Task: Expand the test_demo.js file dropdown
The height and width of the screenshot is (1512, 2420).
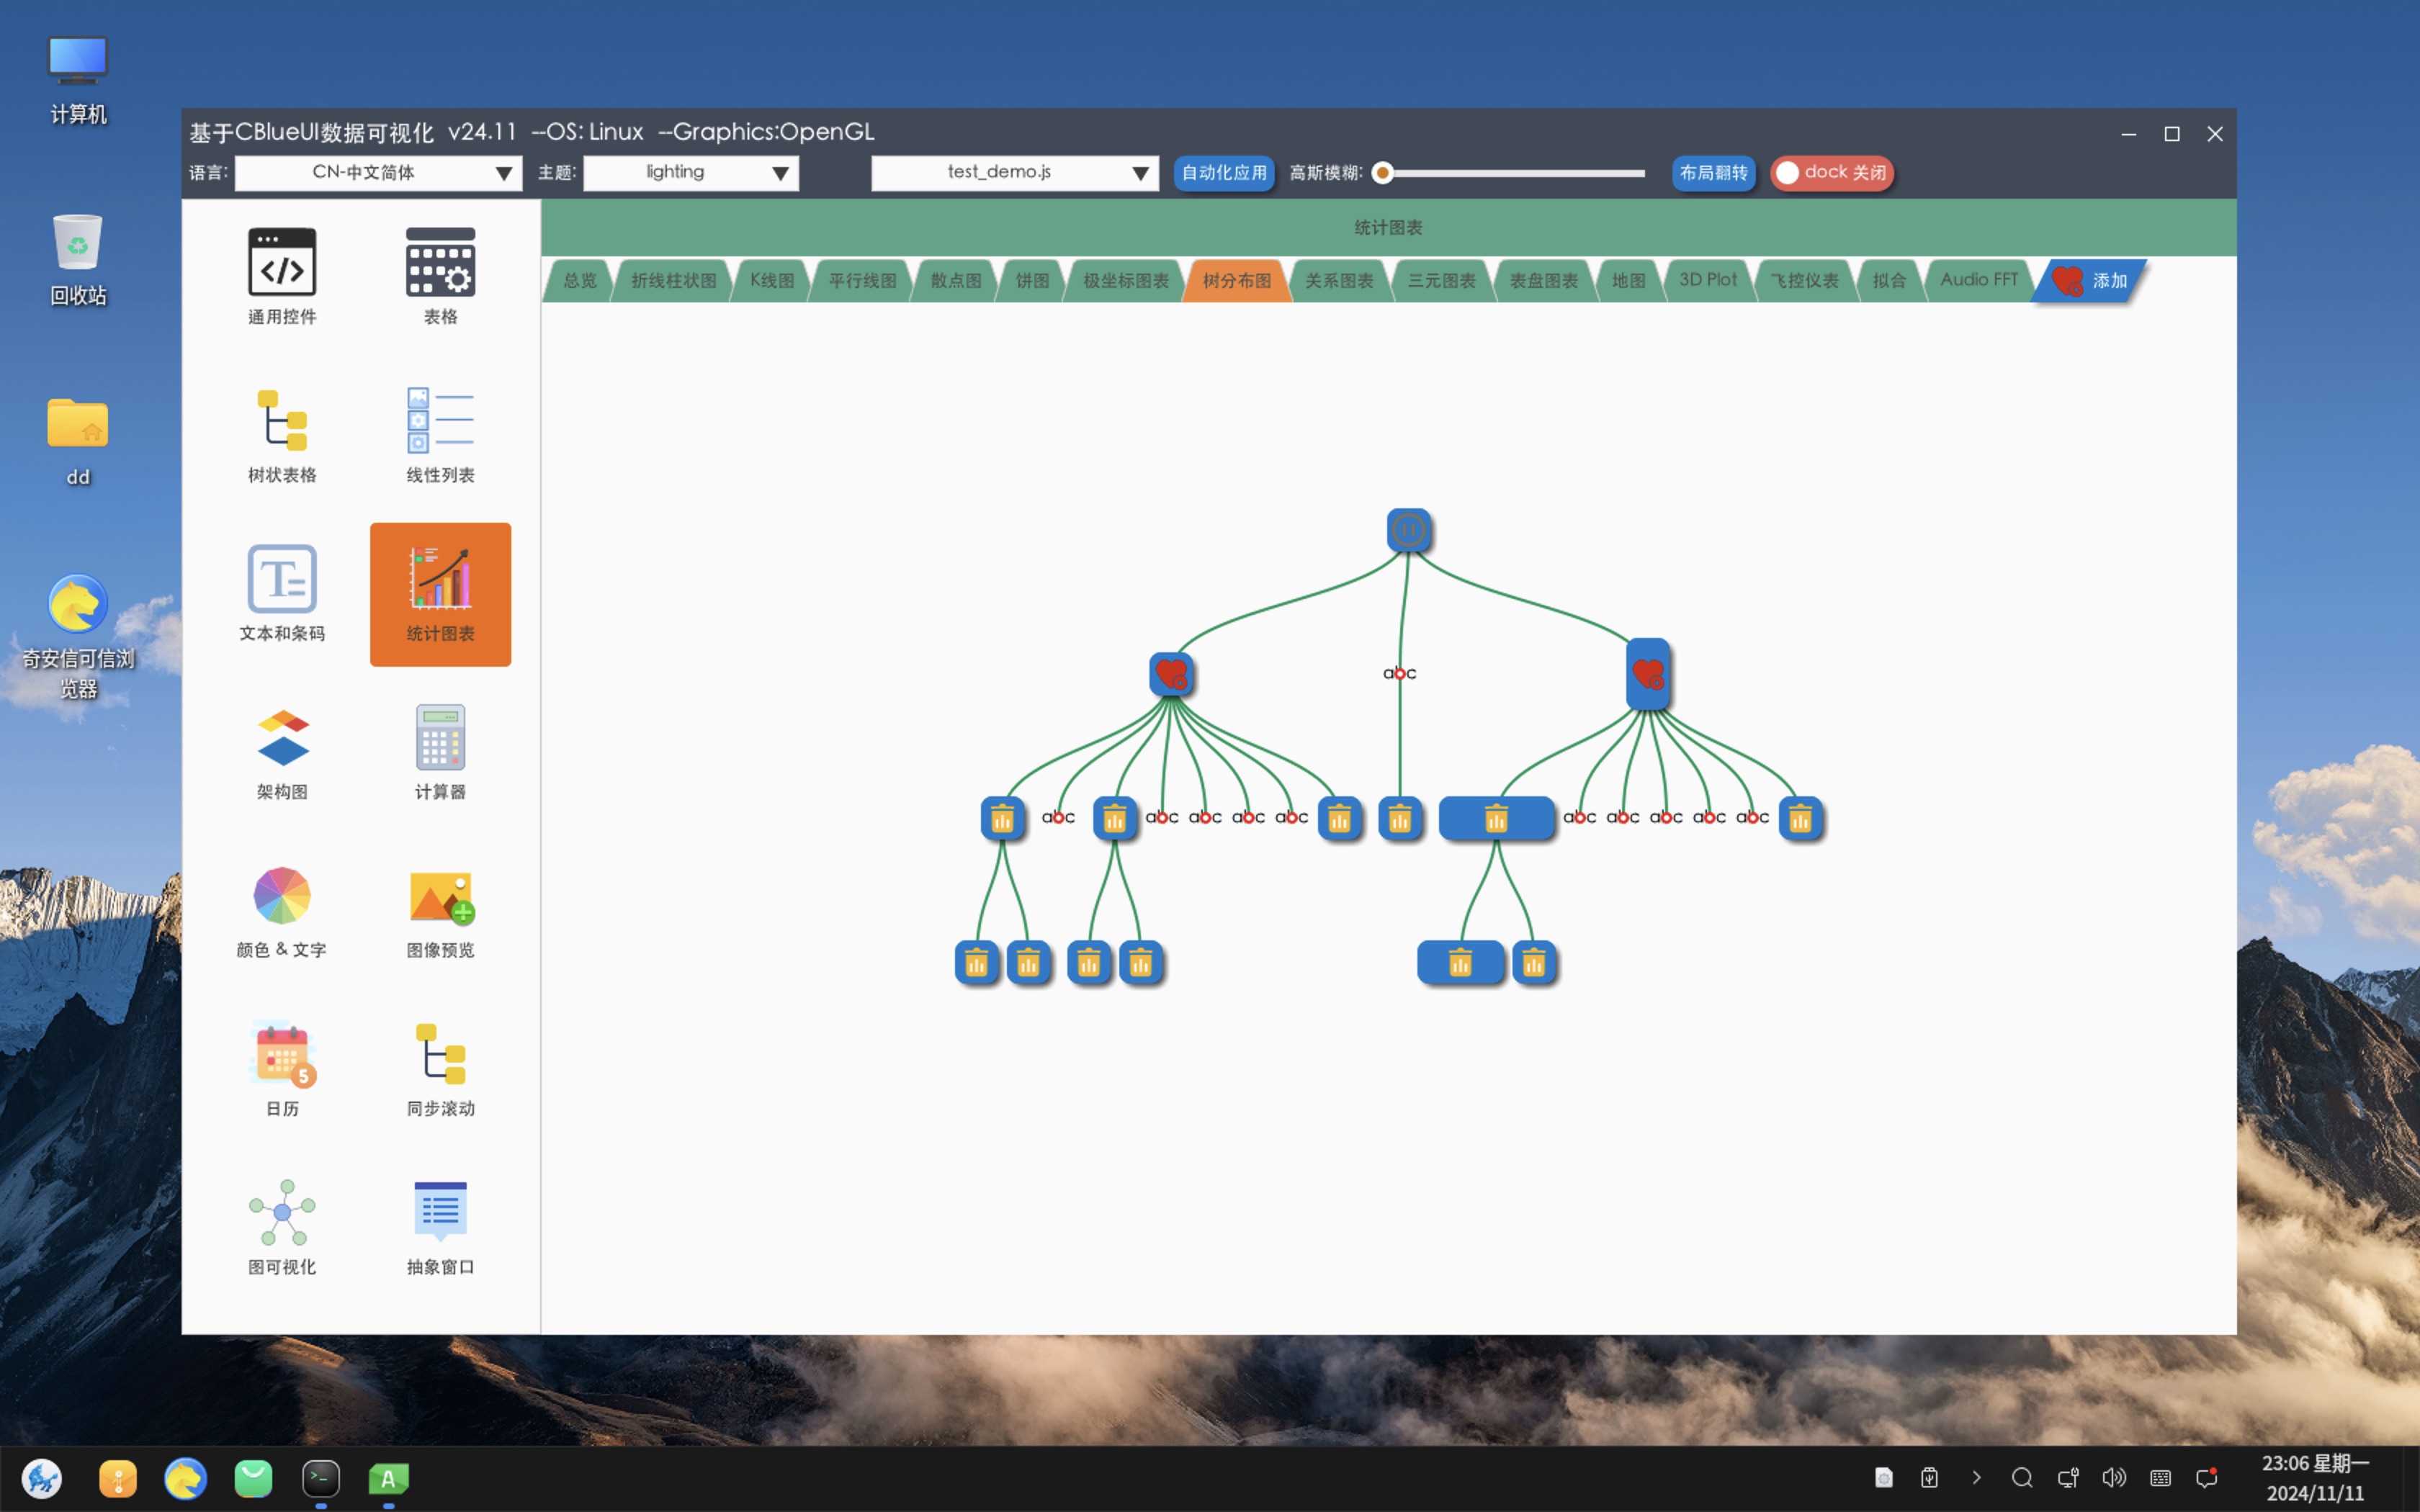Action: [1014, 173]
